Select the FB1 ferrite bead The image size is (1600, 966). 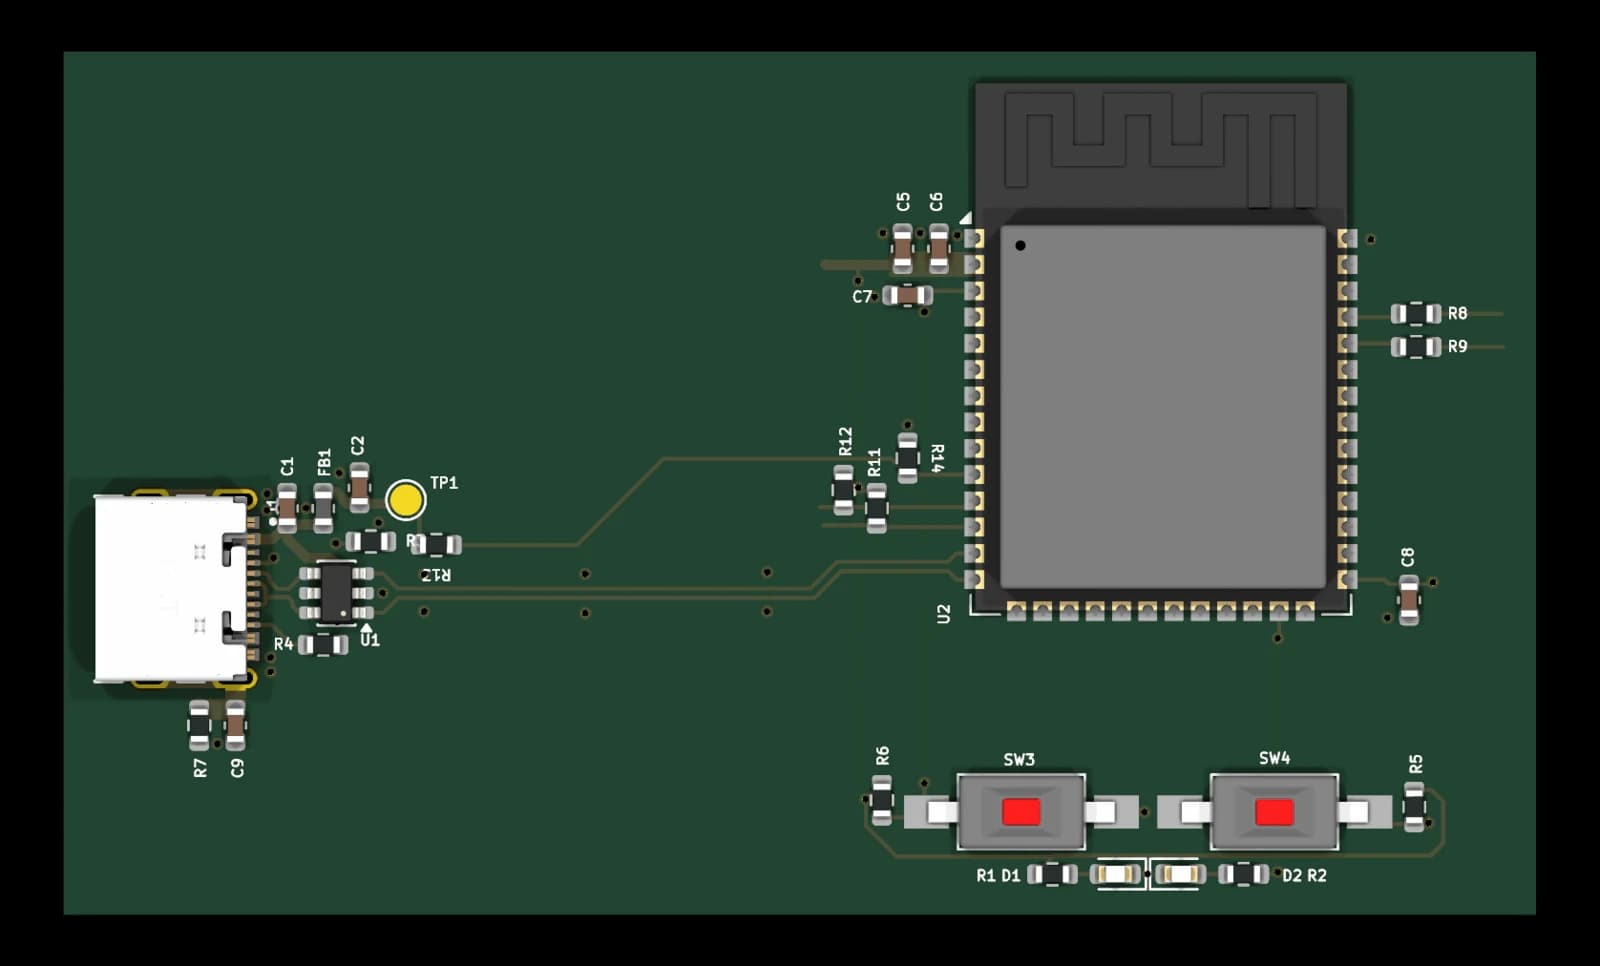tap(323, 508)
